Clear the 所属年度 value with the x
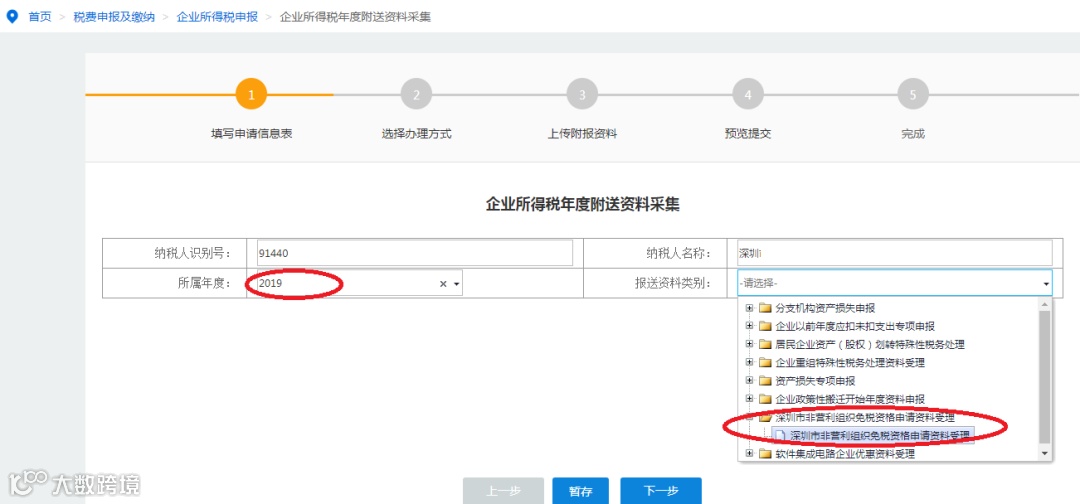 444,284
